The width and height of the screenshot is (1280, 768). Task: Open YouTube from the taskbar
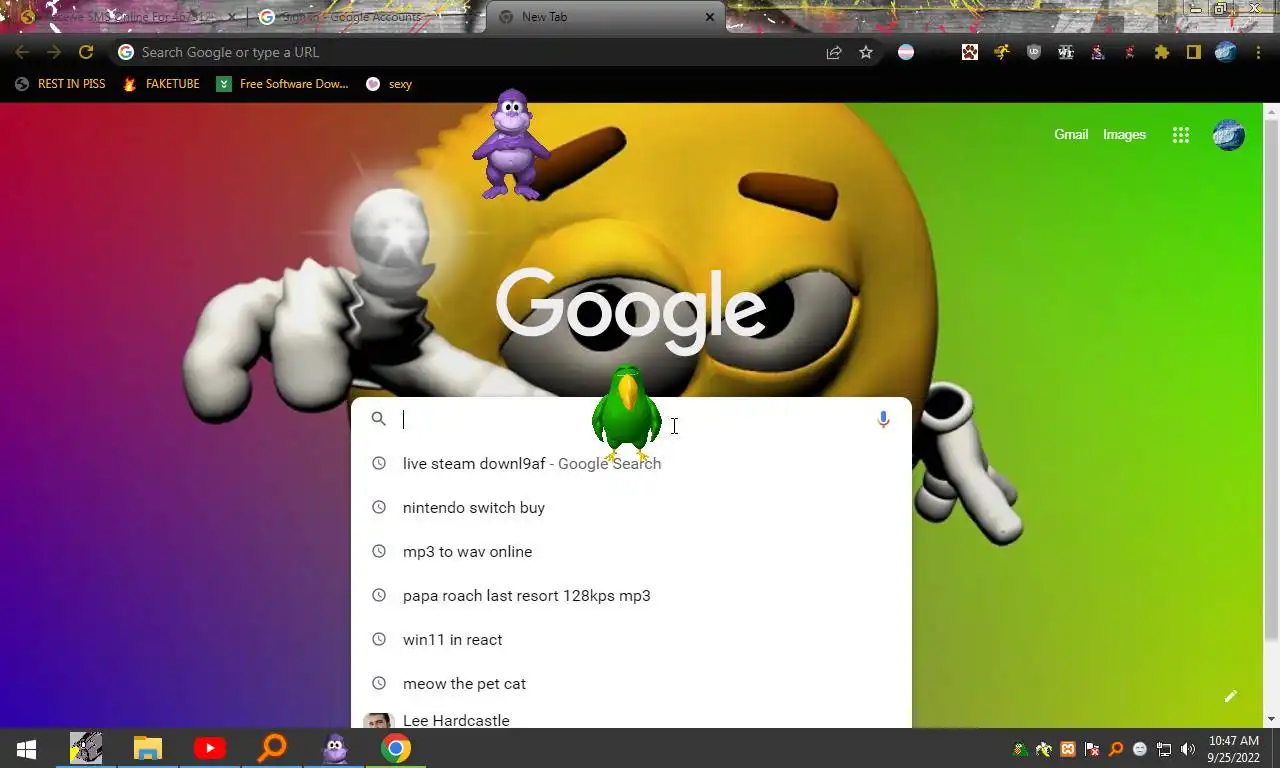coord(210,748)
